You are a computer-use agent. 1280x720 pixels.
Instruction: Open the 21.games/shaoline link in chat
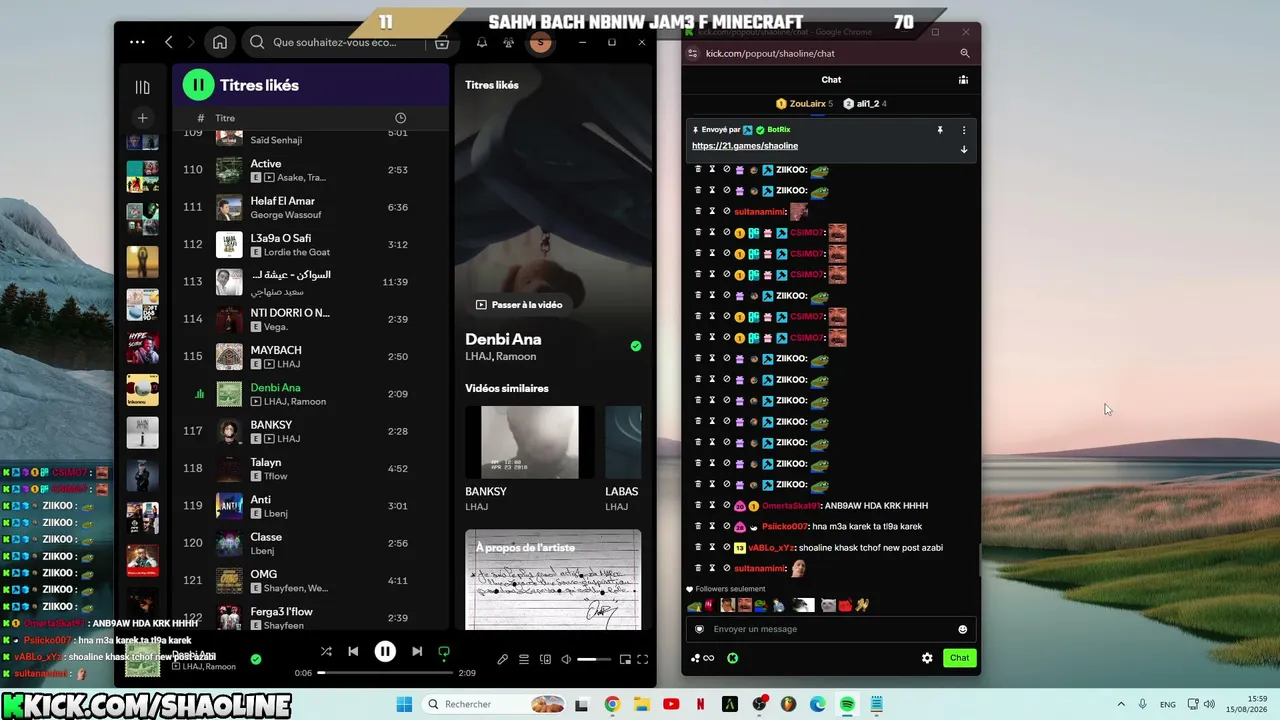coord(745,146)
